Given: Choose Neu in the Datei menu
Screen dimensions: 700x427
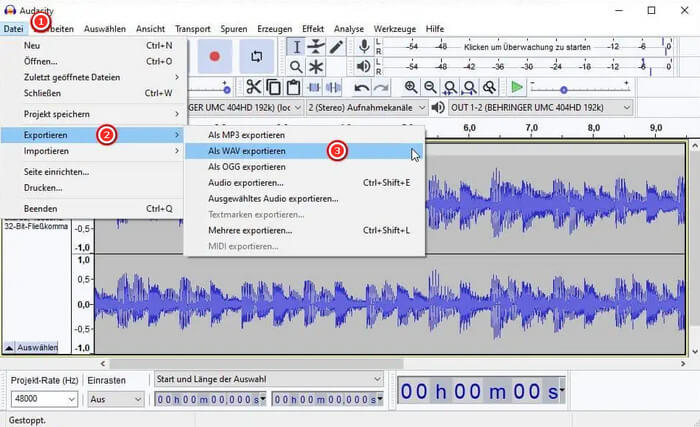Looking at the screenshot, I should (x=92, y=46).
